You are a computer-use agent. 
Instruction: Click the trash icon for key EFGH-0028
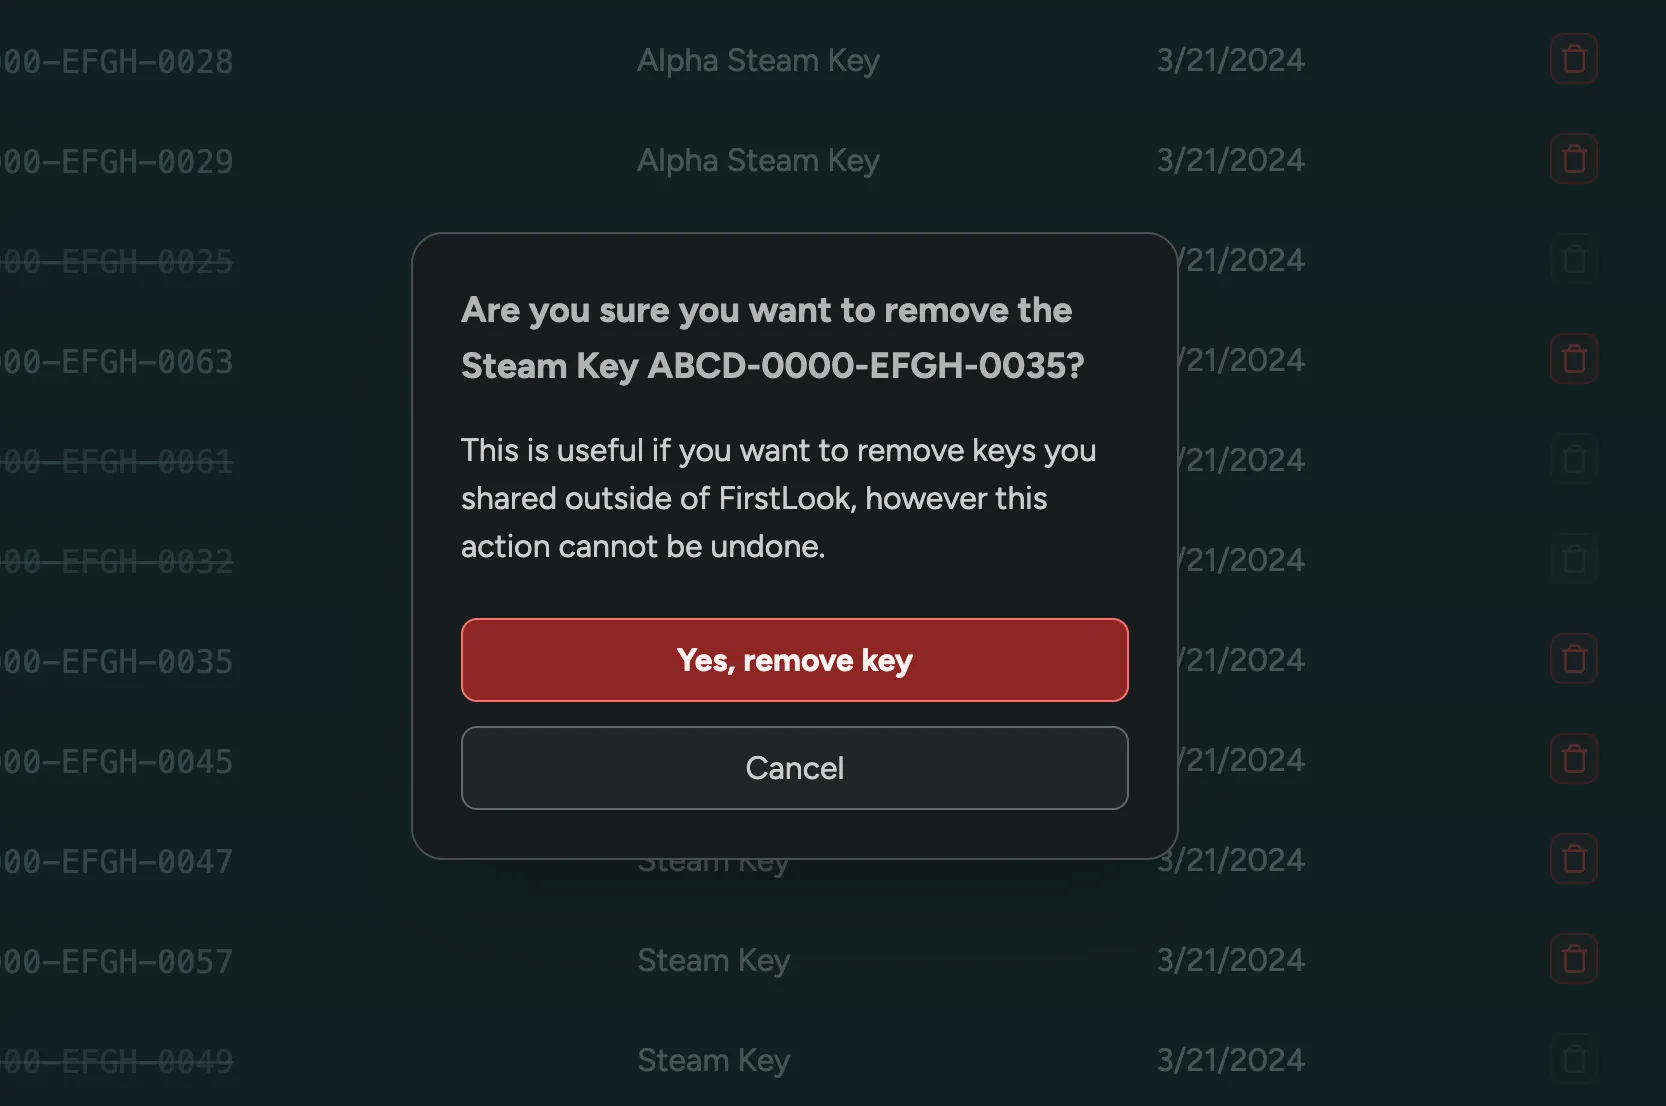pos(1573,59)
